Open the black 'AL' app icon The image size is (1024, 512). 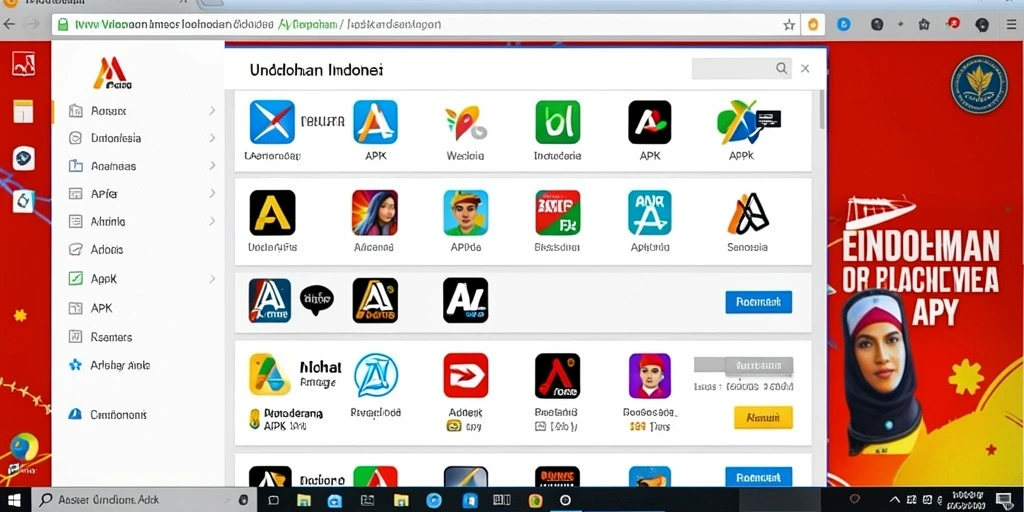tap(466, 300)
